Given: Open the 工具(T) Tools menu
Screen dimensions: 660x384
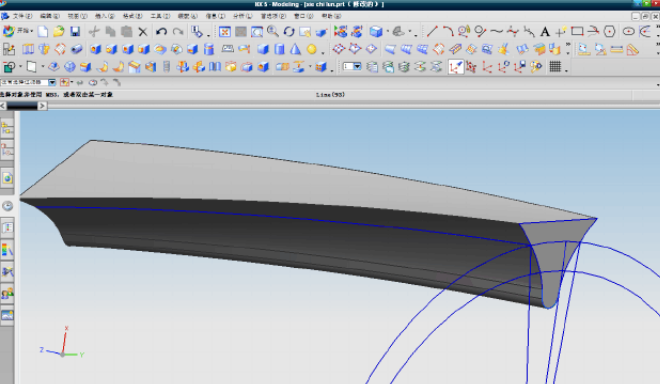Looking at the screenshot, I should pyautogui.click(x=160, y=16).
